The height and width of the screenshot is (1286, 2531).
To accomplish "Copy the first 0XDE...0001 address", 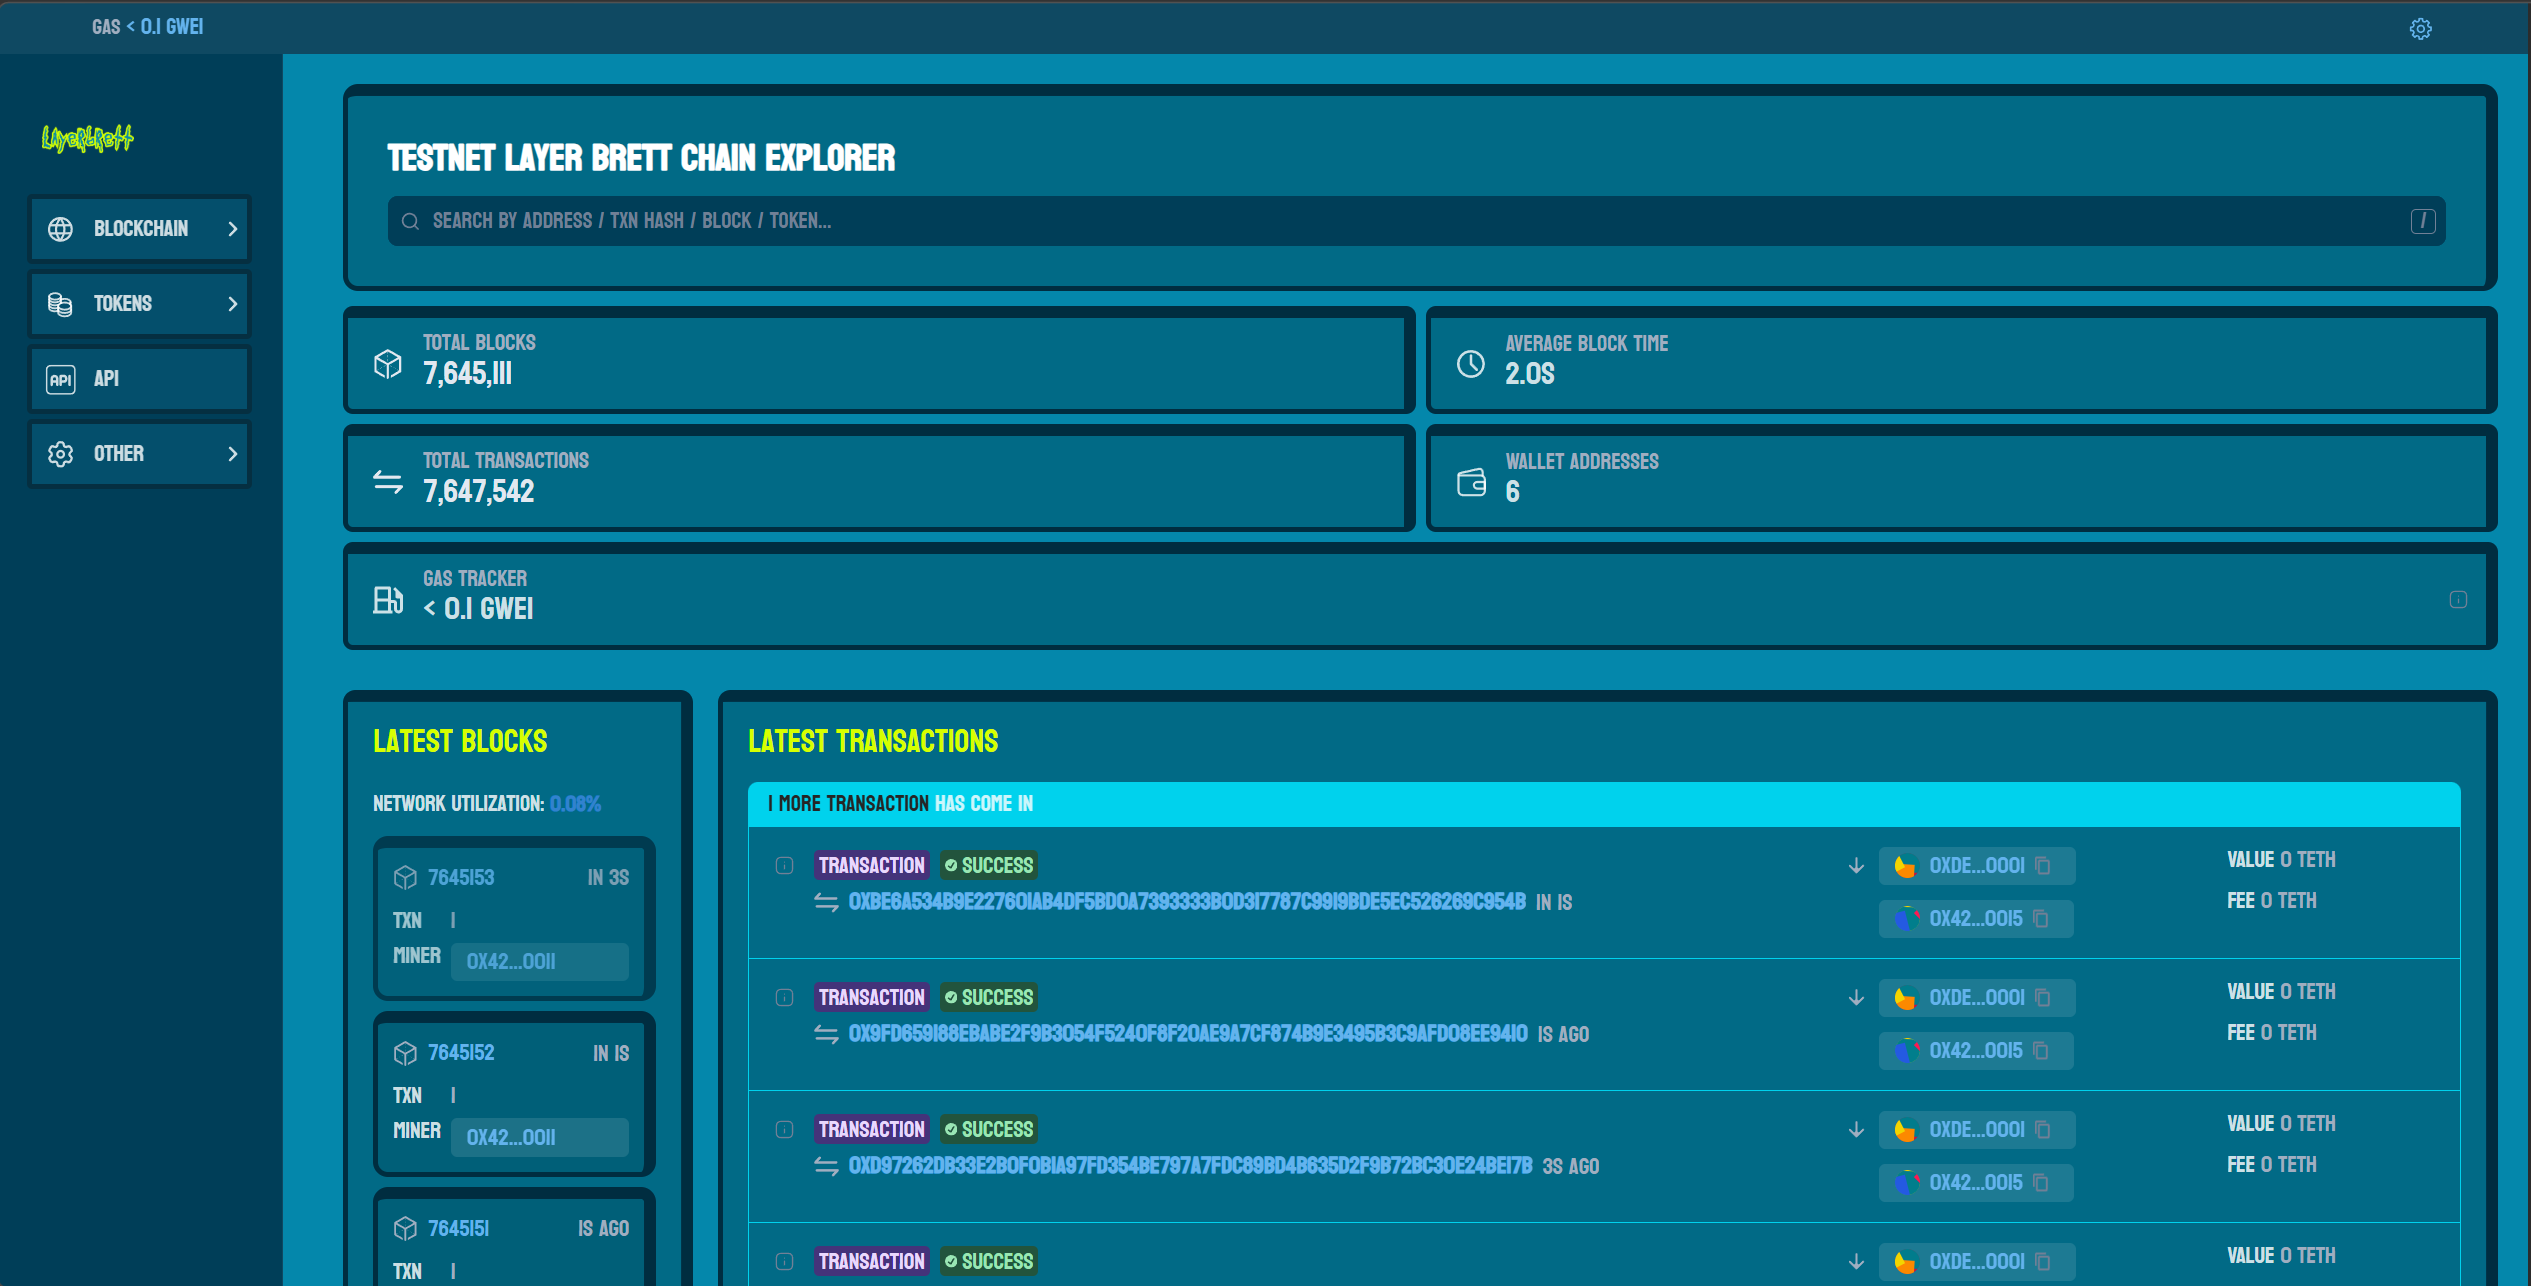I will pos(2043,866).
